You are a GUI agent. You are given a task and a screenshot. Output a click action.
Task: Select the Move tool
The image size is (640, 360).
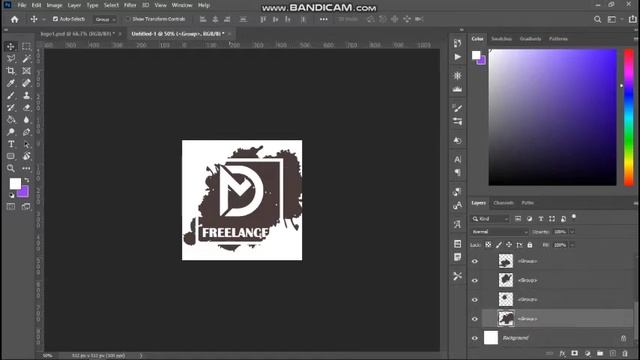coord(11,47)
